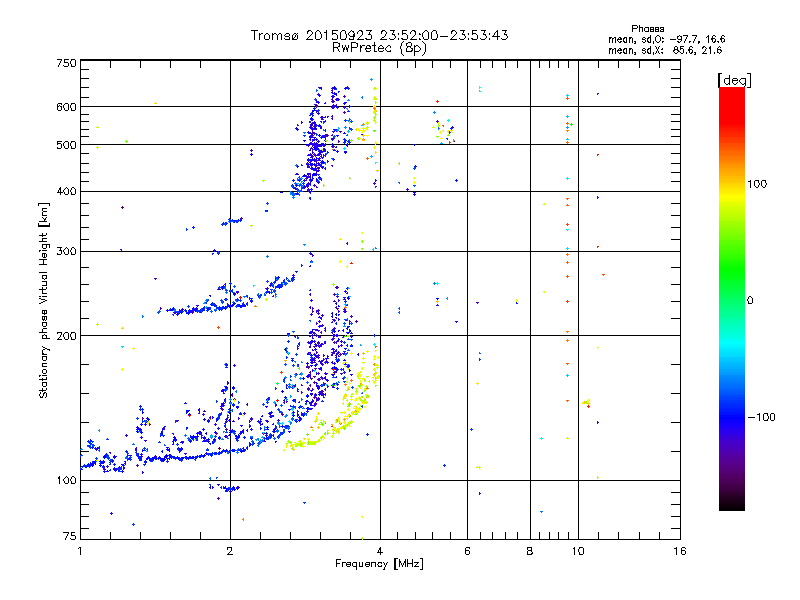Click the 'mean, sd,X: 85.6, 21.6' line
This screenshot has height=600, width=800.
665,51
